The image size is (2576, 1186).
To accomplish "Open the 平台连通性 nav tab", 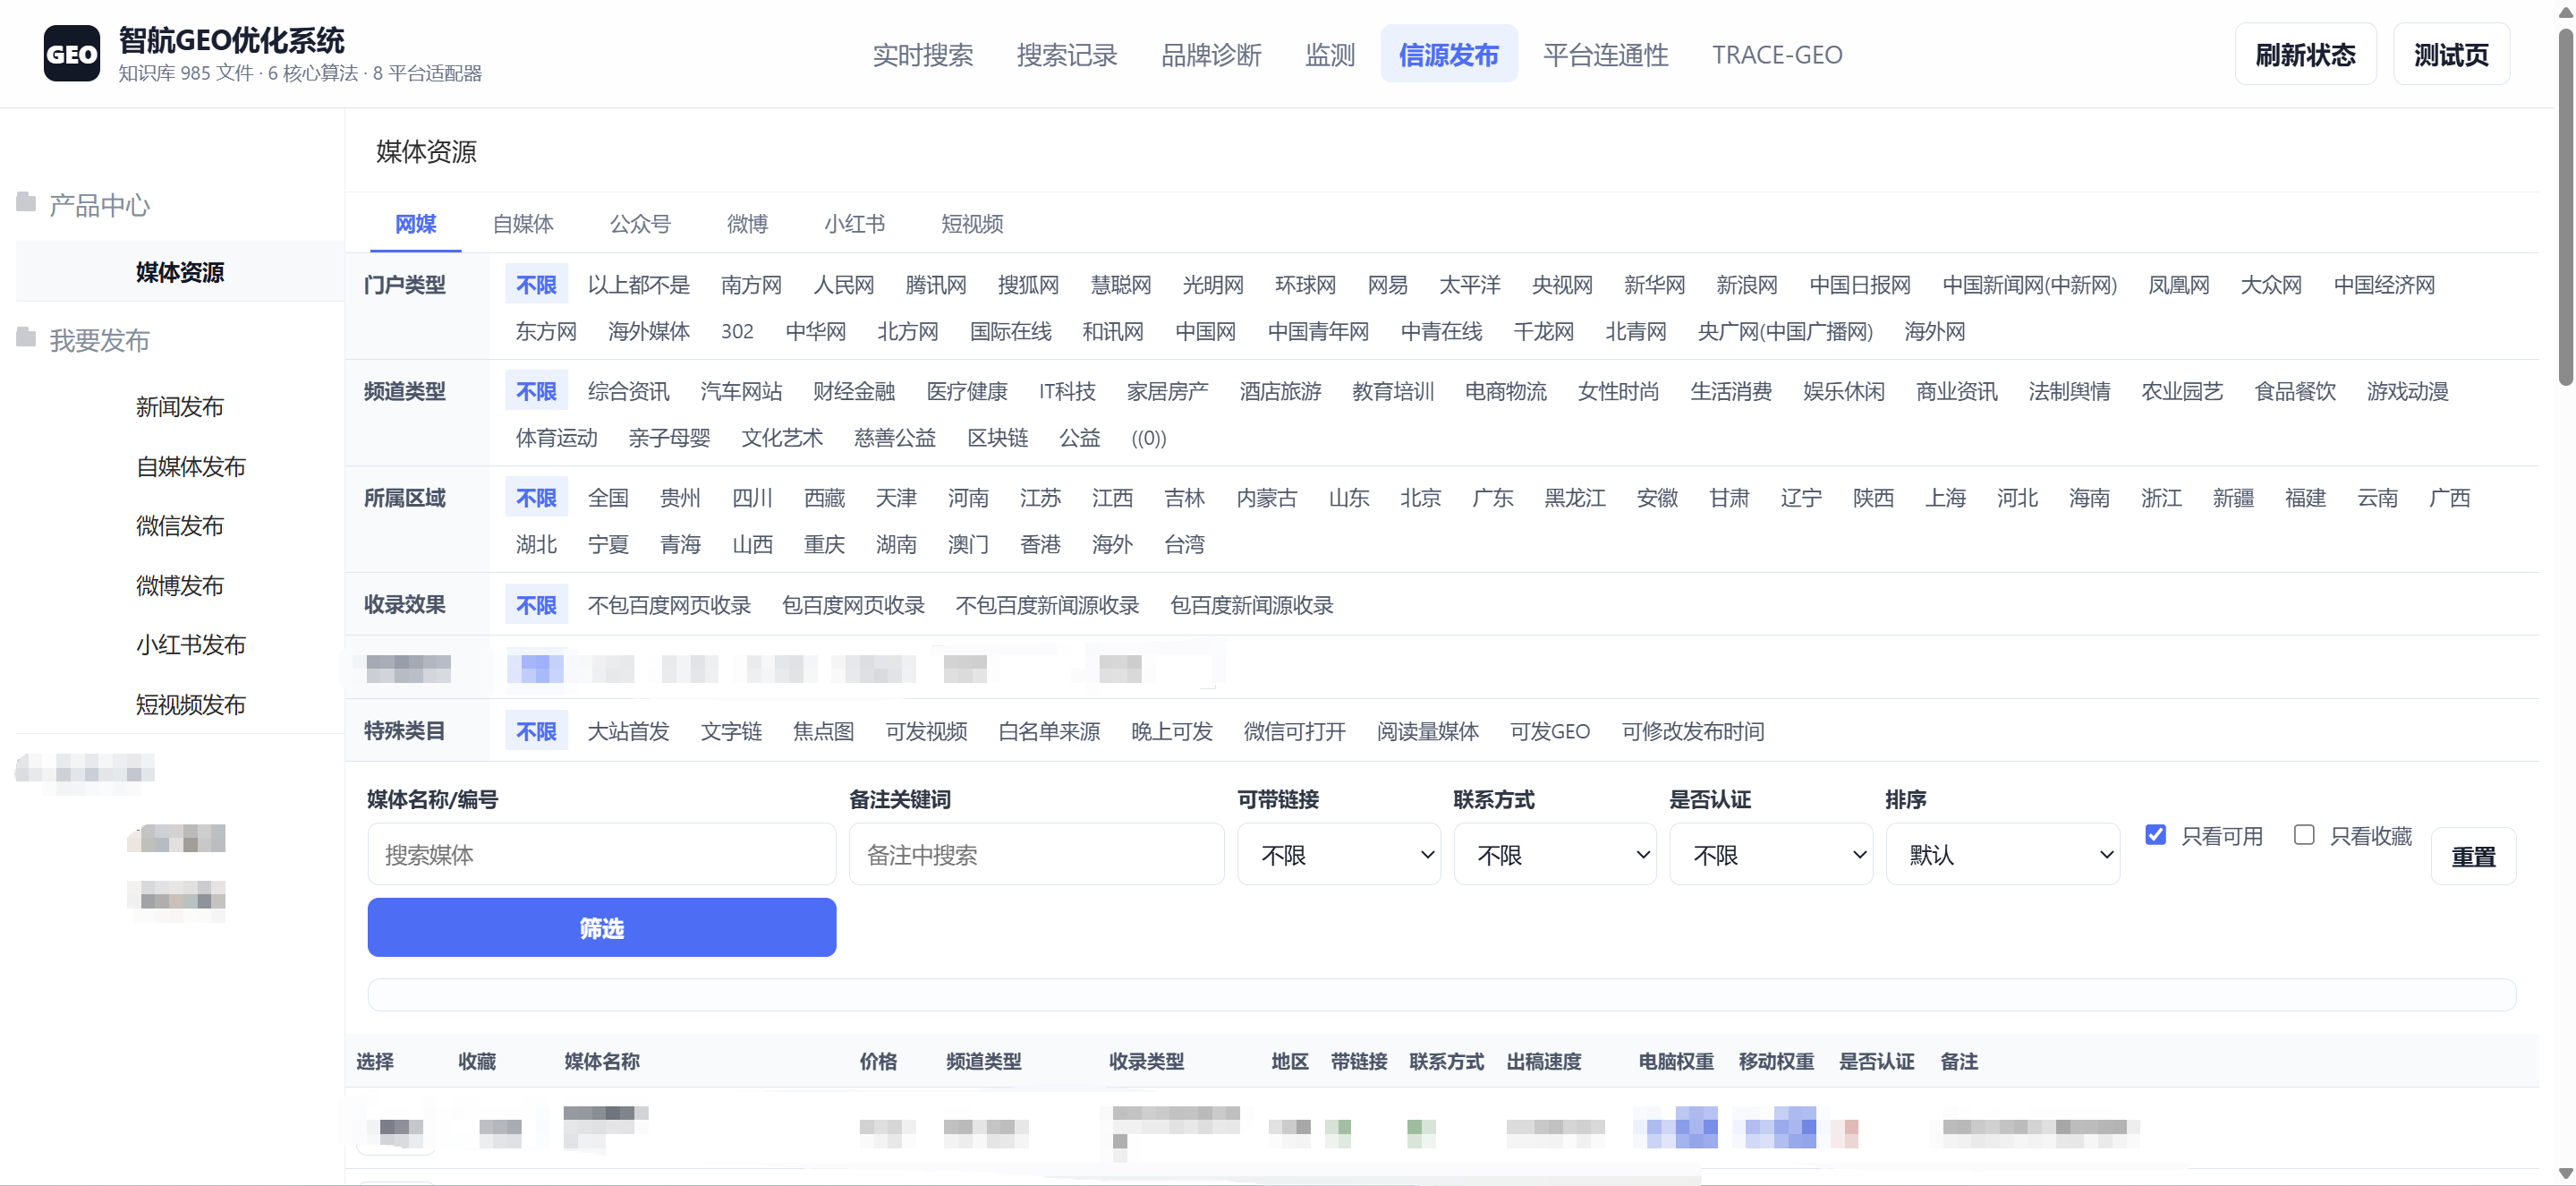I will pyautogui.click(x=1605, y=54).
